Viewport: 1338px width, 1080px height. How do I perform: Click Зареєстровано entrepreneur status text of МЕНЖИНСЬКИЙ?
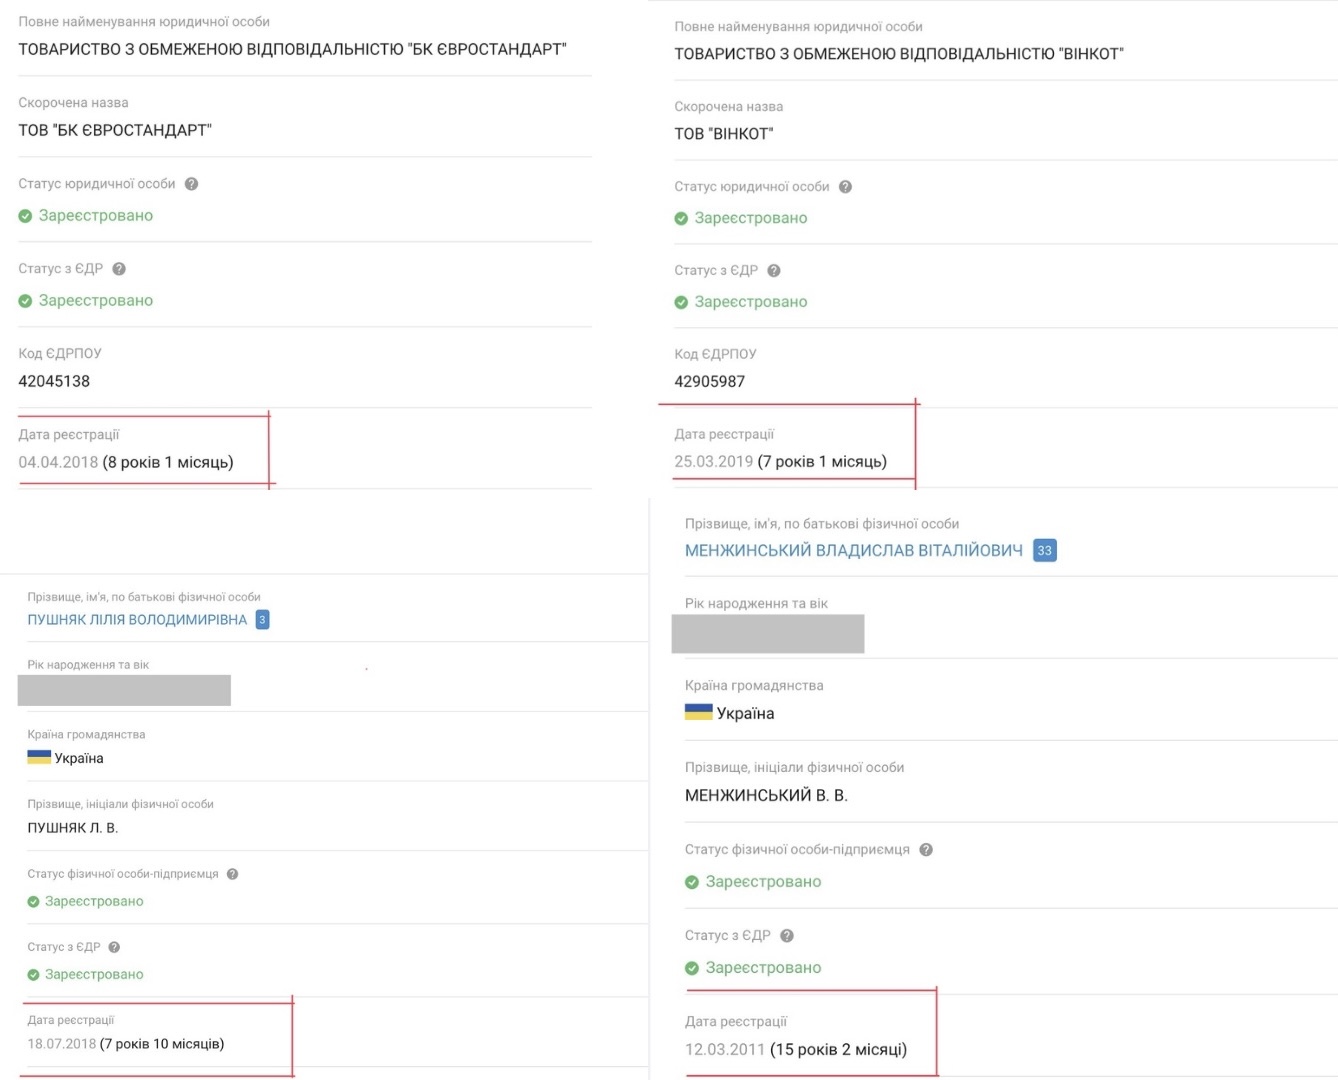764,882
